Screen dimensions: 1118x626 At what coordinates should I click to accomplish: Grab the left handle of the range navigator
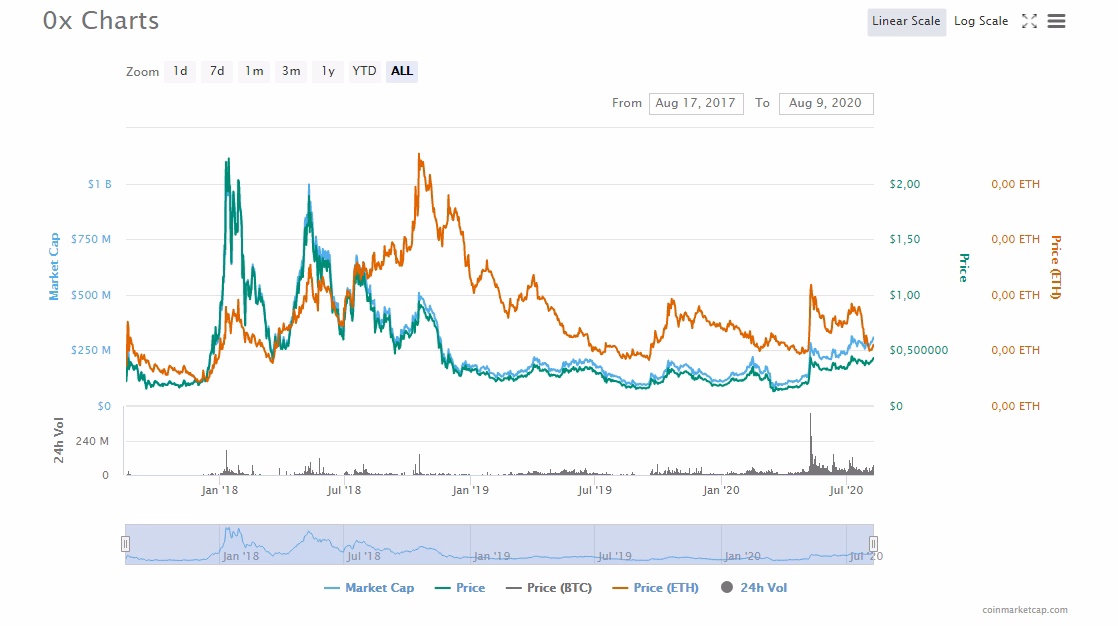click(125, 543)
